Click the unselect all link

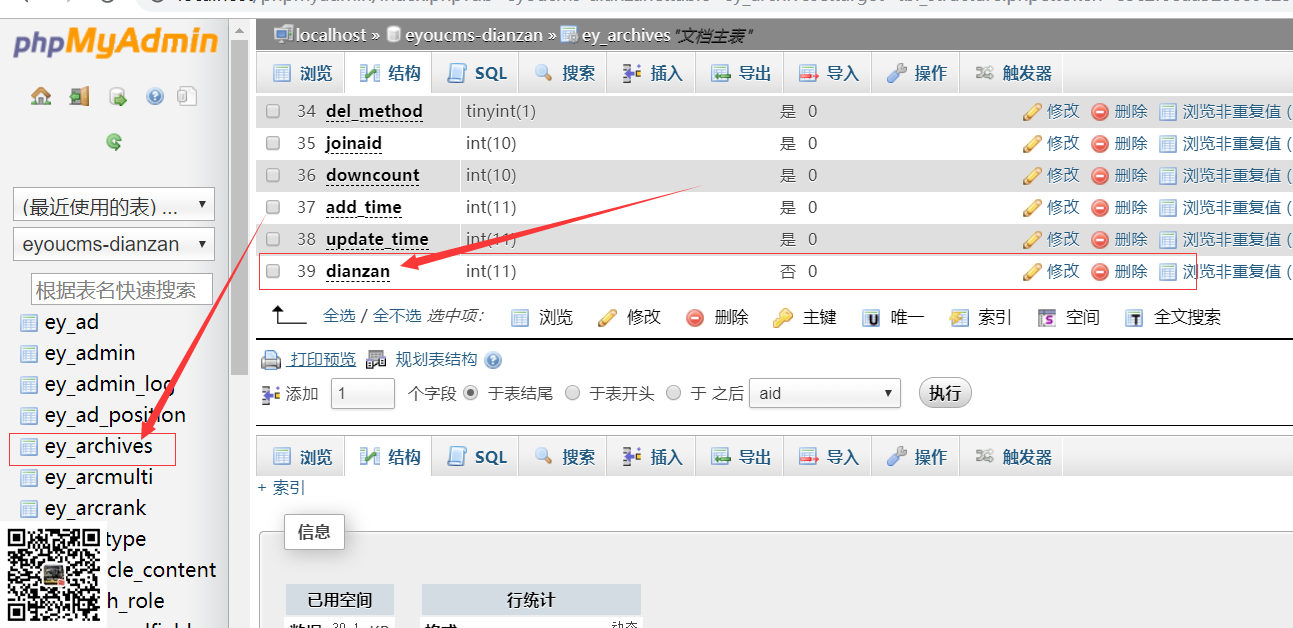(397, 316)
